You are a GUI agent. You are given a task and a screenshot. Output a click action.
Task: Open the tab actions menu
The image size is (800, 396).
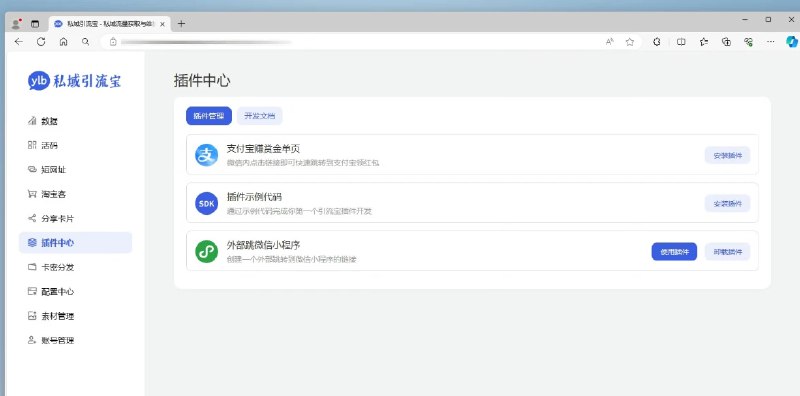click(x=35, y=23)
